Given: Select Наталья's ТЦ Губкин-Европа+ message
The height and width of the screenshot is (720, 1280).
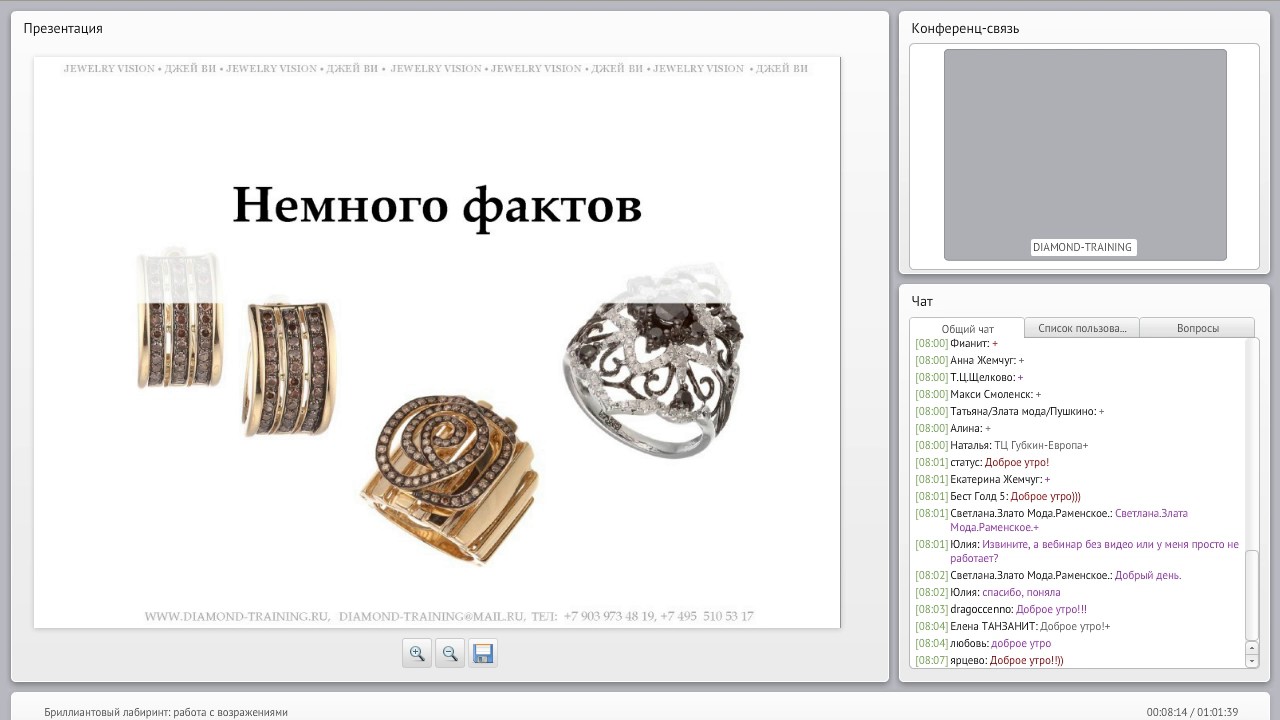Looking at the screenshot, I should point(1002,445).
